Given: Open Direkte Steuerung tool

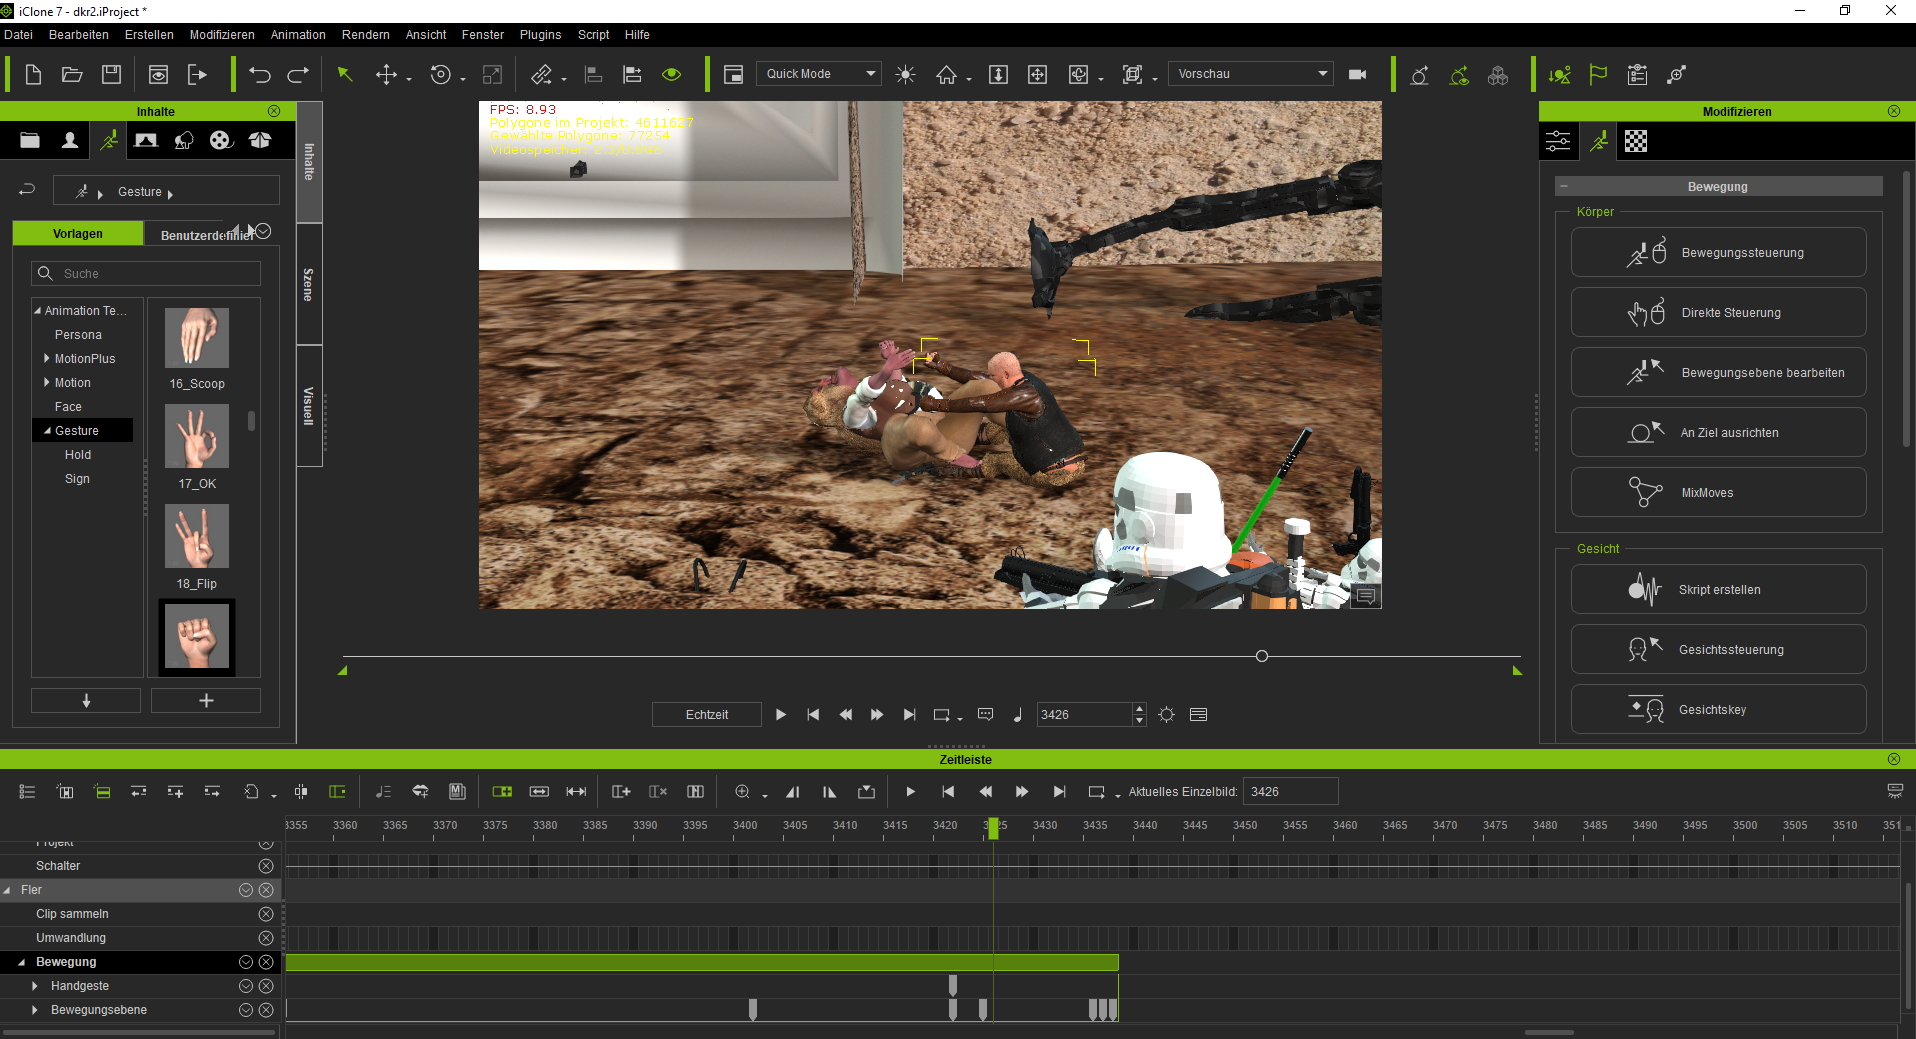Looking at the screenshot, I should point(1718,313).
